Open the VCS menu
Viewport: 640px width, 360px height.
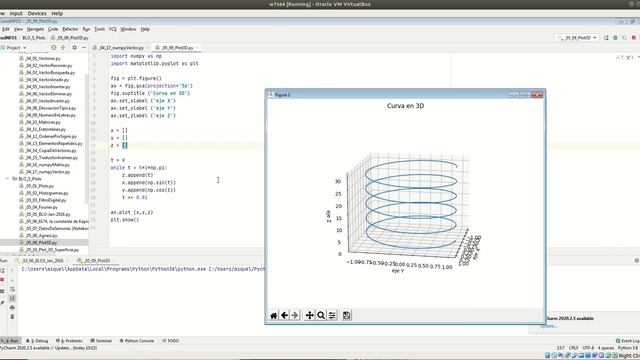coord(113,29)
